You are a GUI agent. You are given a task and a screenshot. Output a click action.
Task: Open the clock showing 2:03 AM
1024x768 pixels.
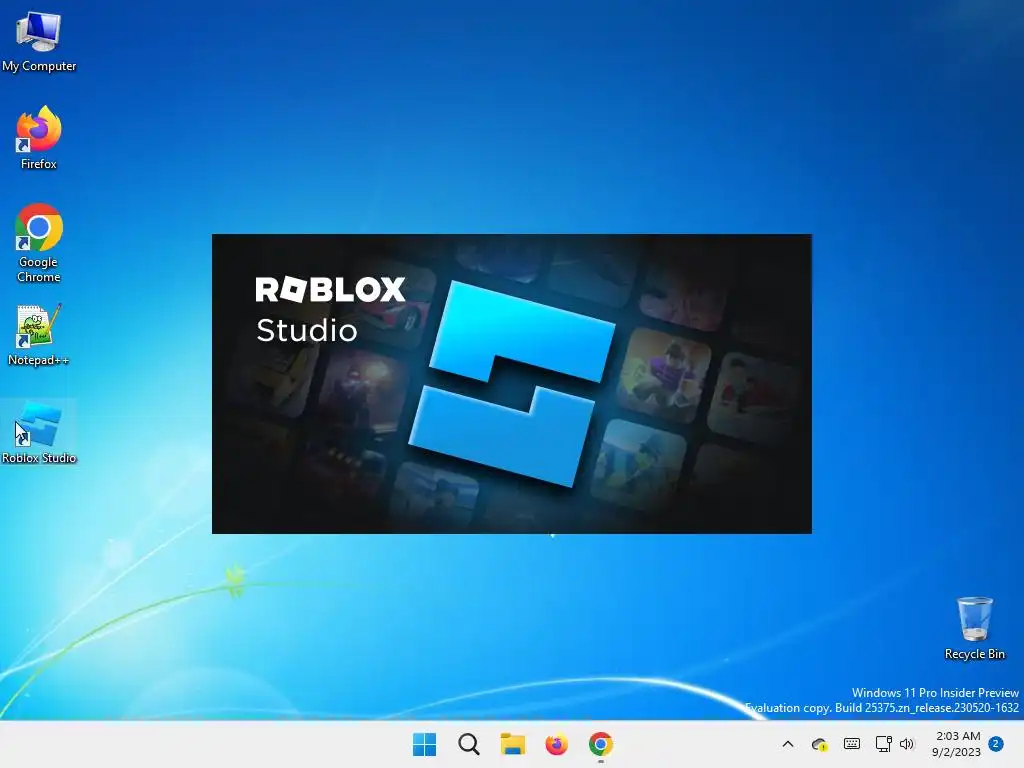pyautogui.click(x=957, y=744)
